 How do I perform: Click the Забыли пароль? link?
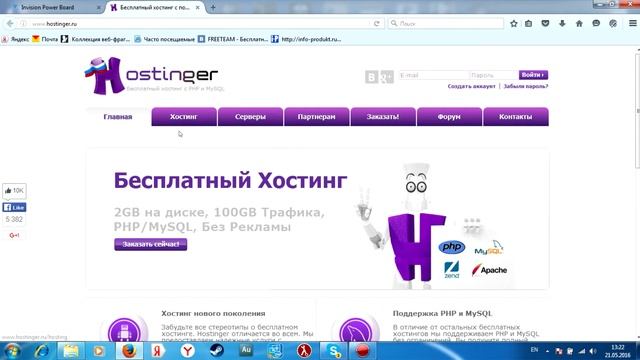click(x=526, y=87)
